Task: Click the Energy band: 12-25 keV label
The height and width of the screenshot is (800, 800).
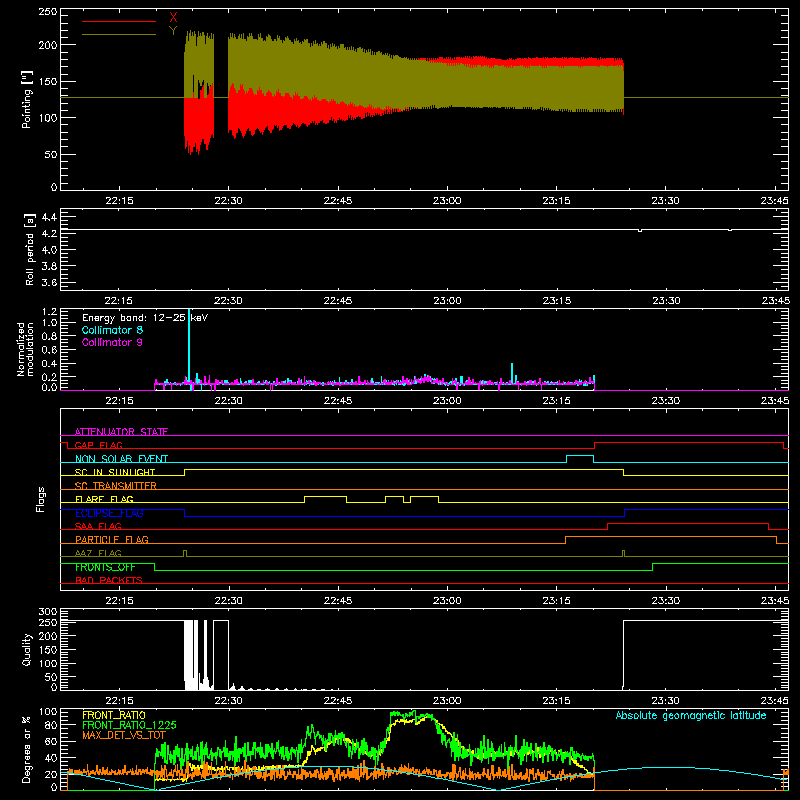Action: tap(145, 318)
